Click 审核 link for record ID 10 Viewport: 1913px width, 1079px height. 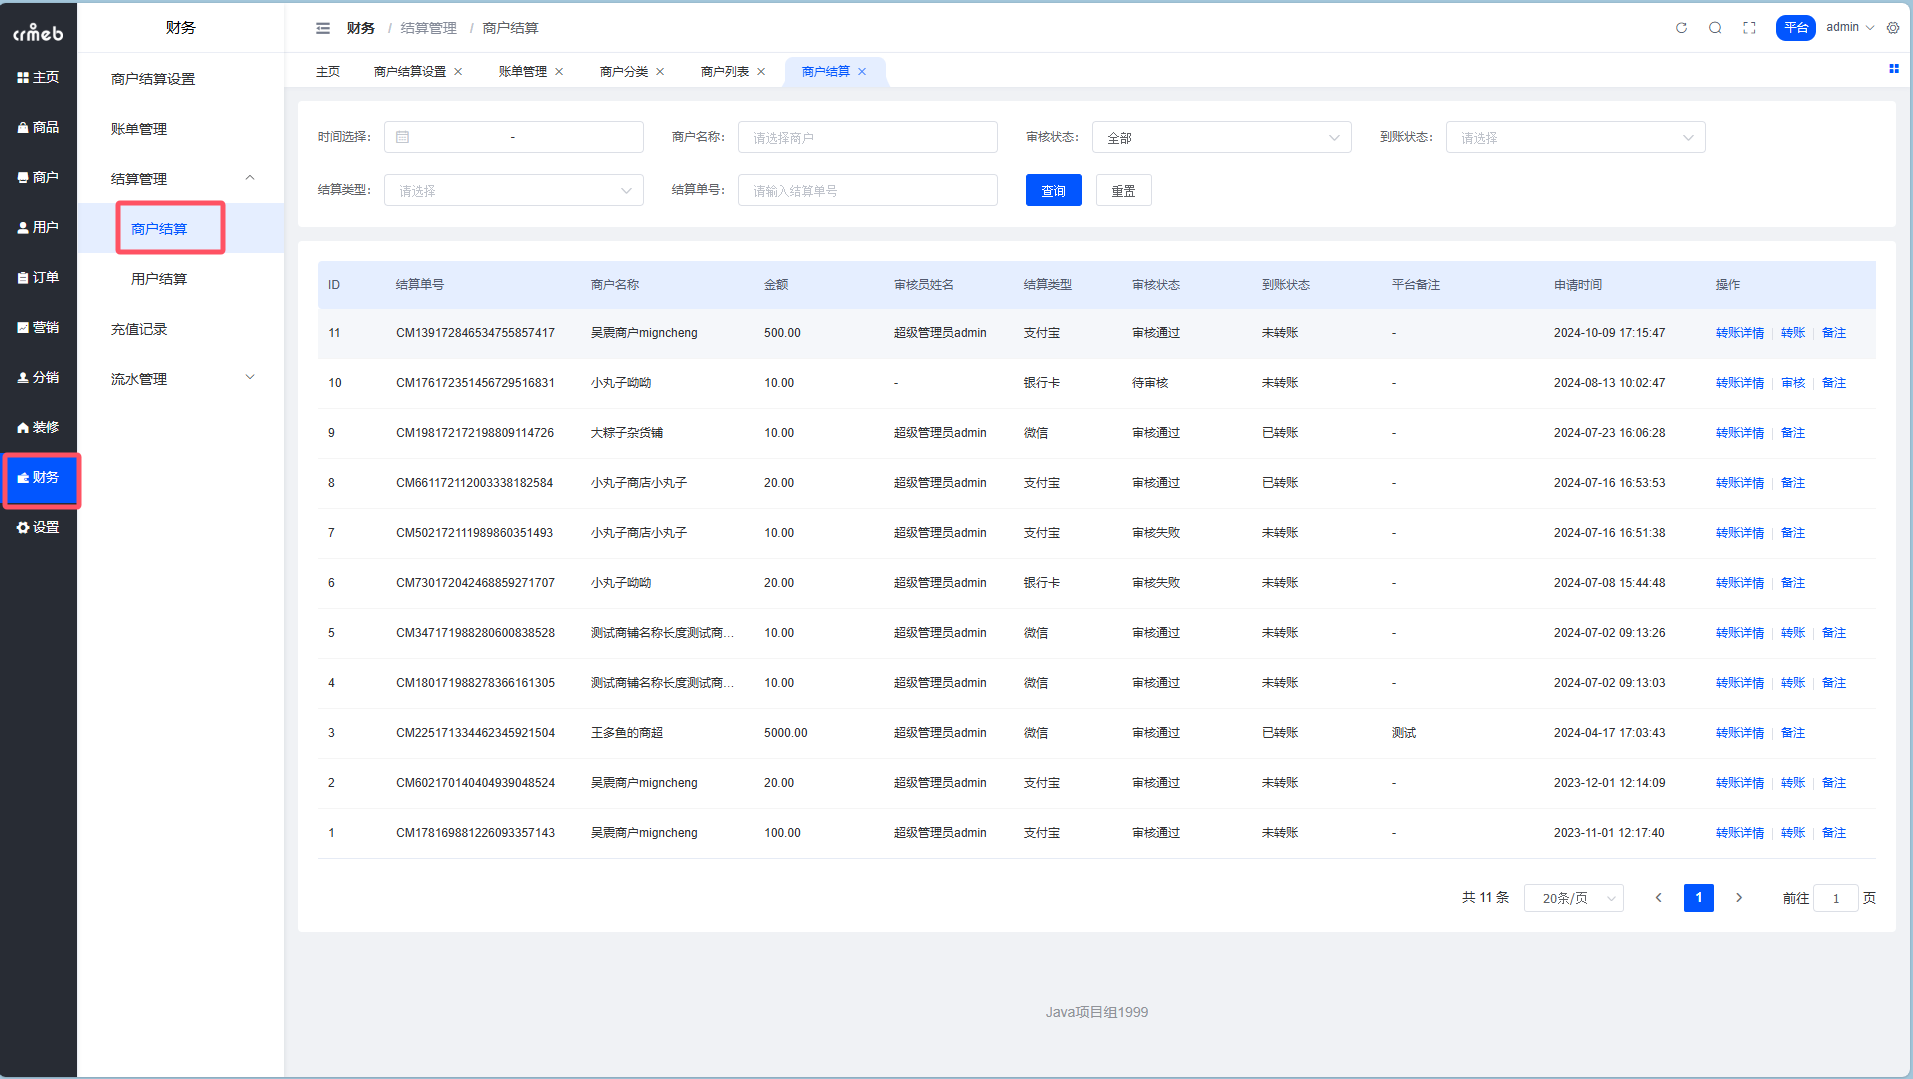1793,383
